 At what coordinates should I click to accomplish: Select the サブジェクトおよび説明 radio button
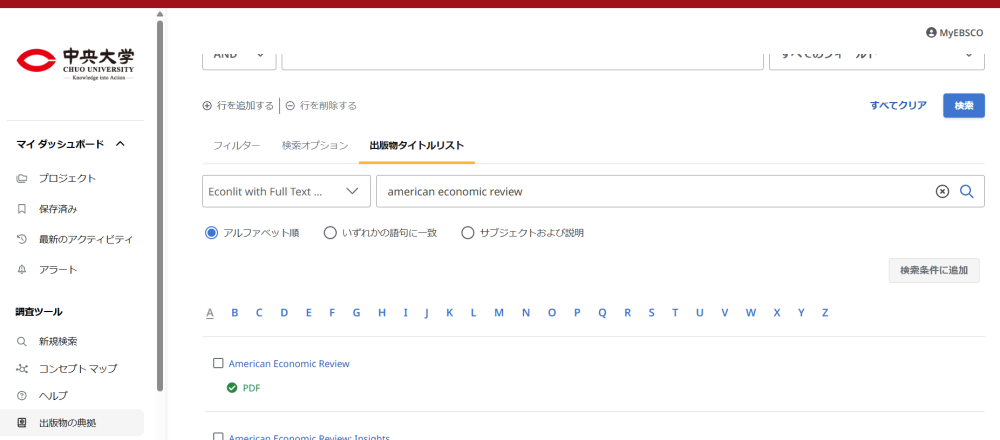[x=467, y=233]
